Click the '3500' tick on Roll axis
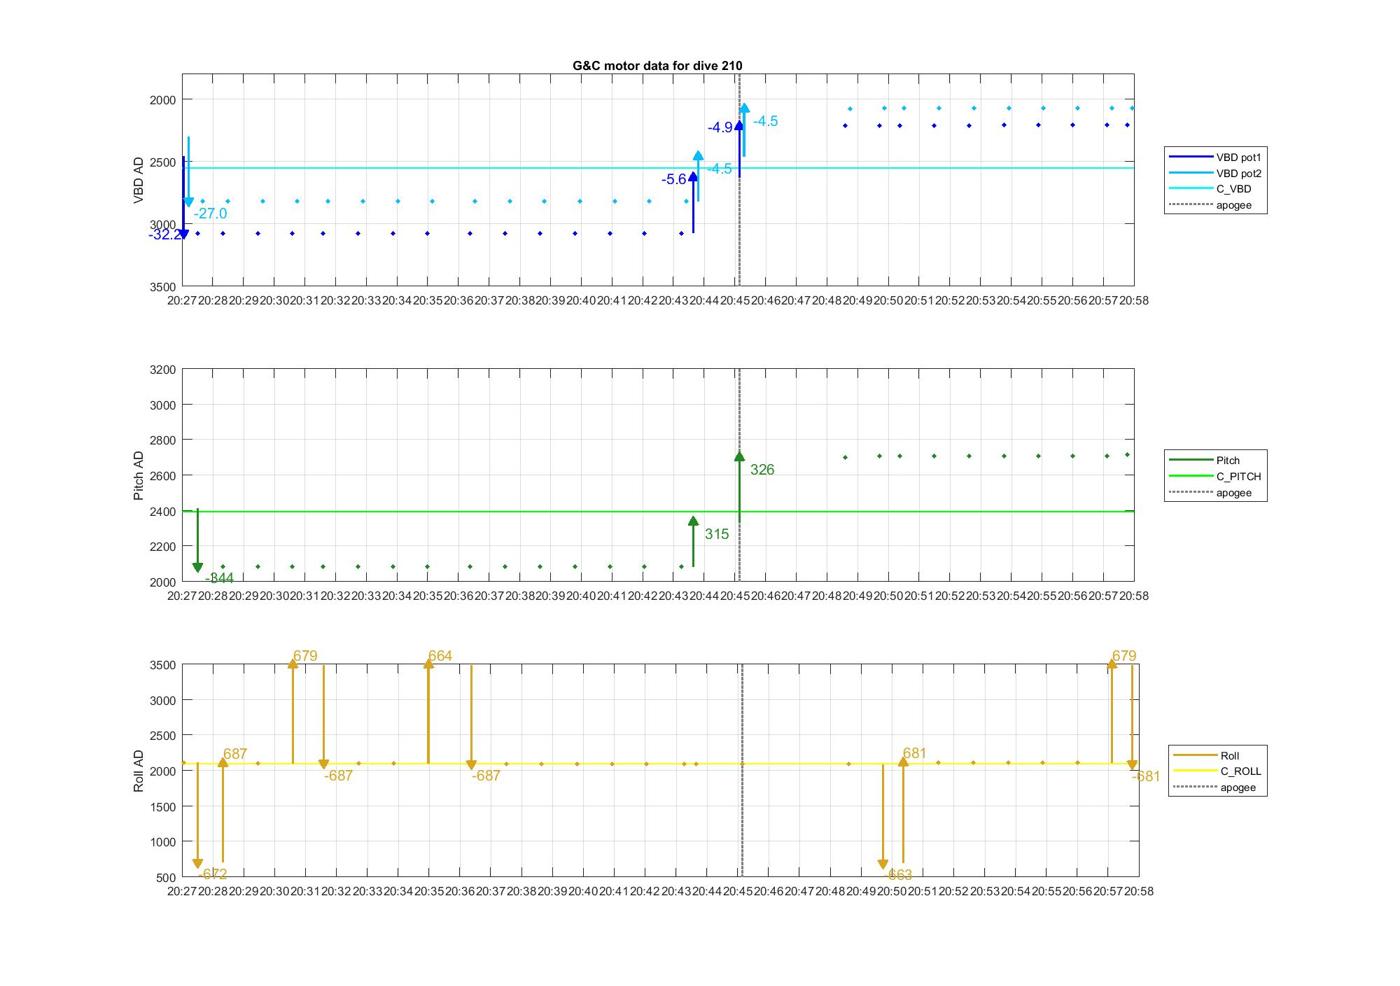Image resolution: width=1400 pixels, height=986 pixels. click(163, 665)
